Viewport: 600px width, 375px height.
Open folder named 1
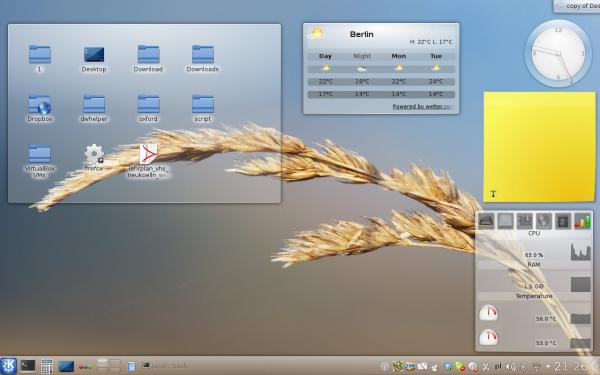(x=39, y=58)
